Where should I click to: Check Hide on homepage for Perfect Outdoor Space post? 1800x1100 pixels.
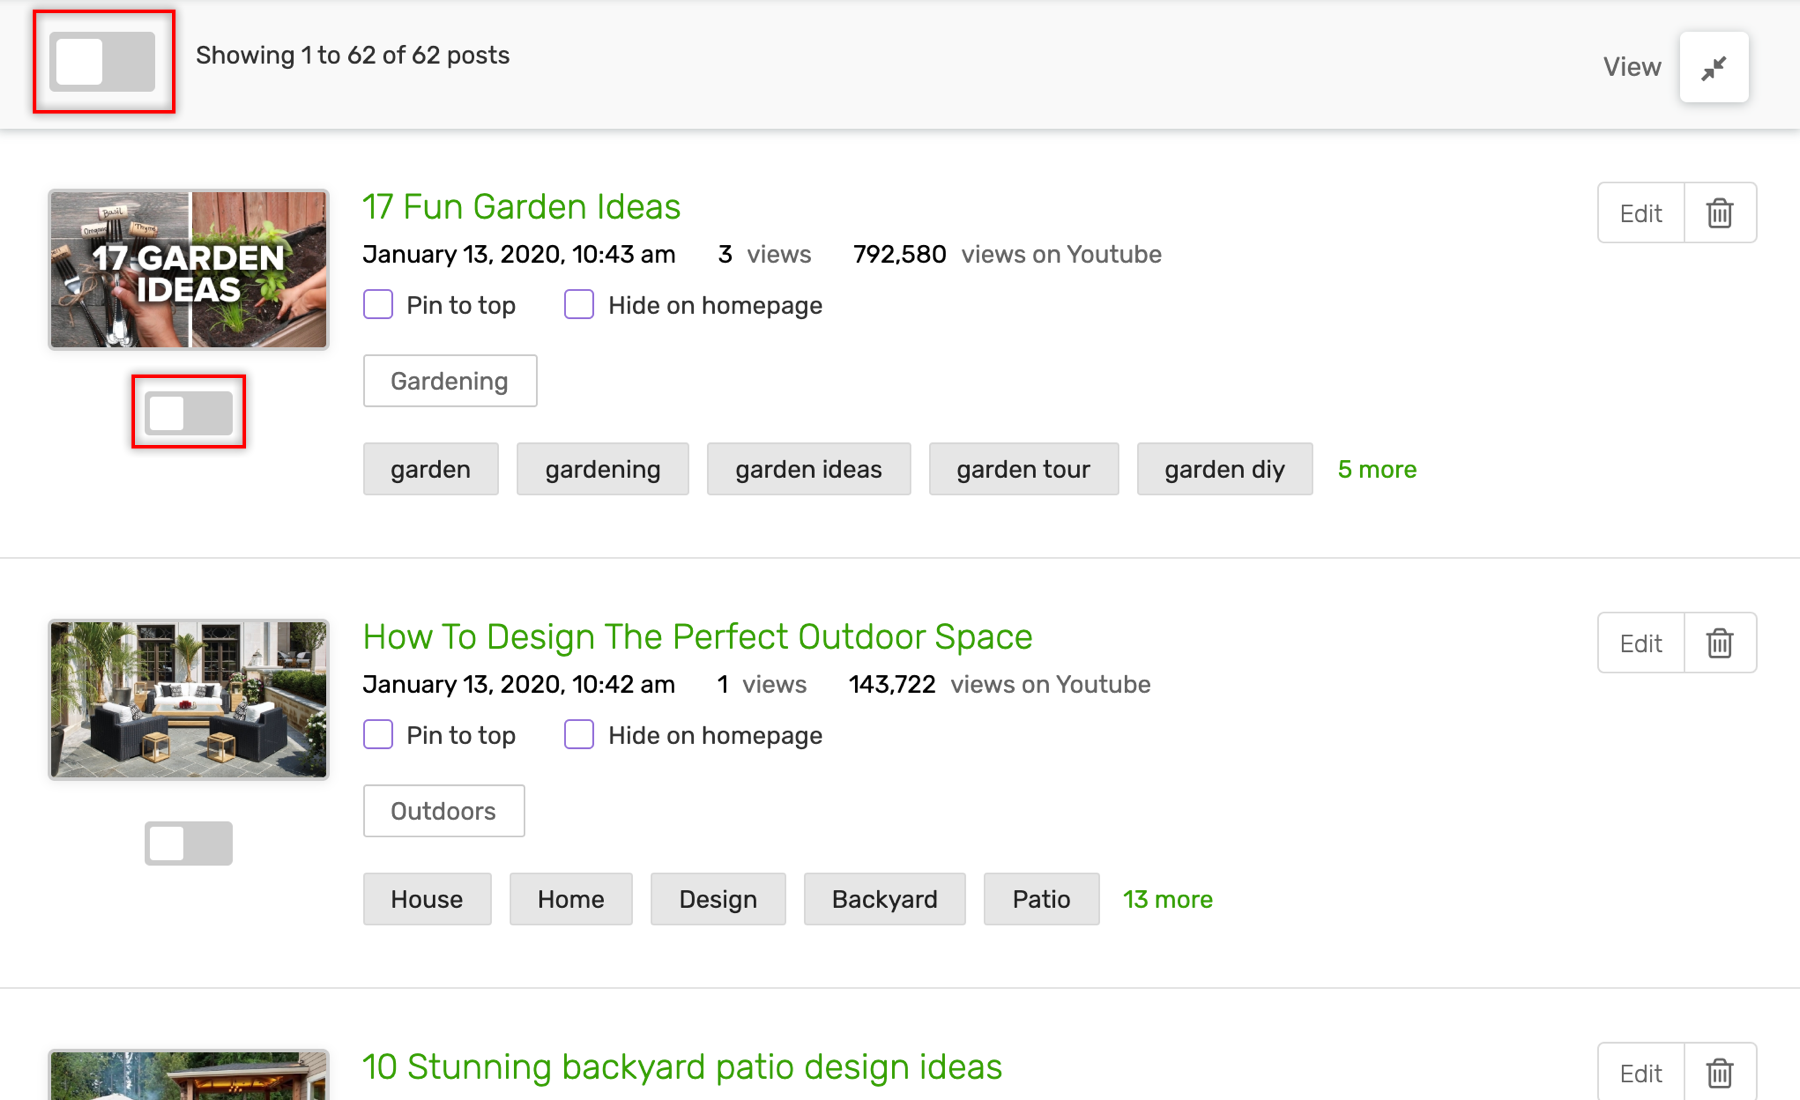[x=579, y=734]
